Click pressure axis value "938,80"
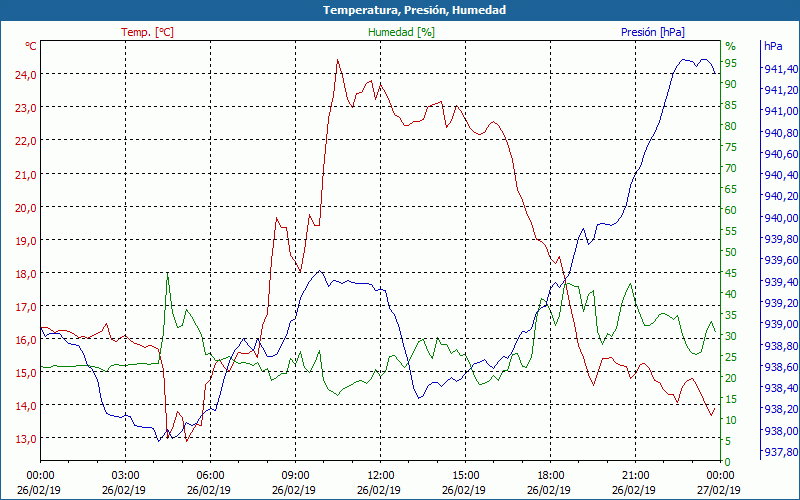The width and height of the screenshot is (800, 500). 781,346
